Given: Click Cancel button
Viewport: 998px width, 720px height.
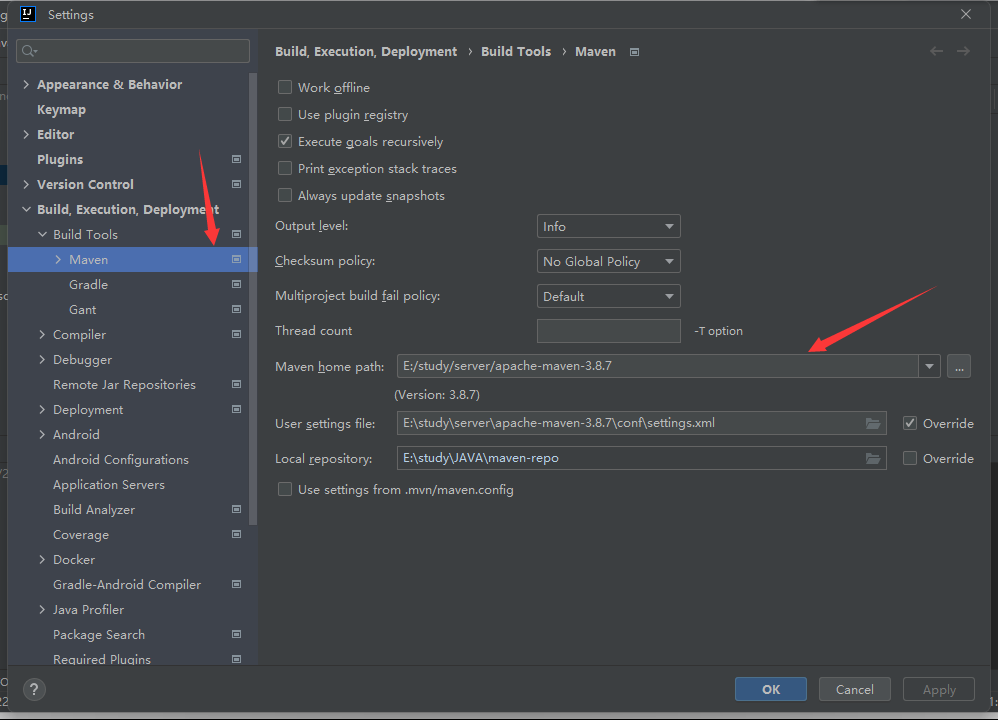Looking at the screenshot, I should (x=854, y=689).
